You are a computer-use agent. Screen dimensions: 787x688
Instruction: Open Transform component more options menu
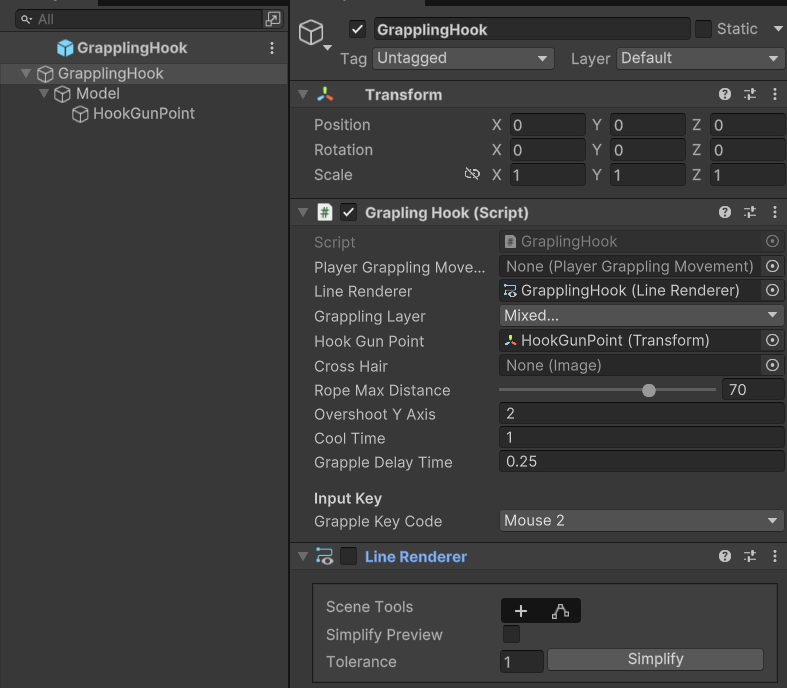click(774, 94)
